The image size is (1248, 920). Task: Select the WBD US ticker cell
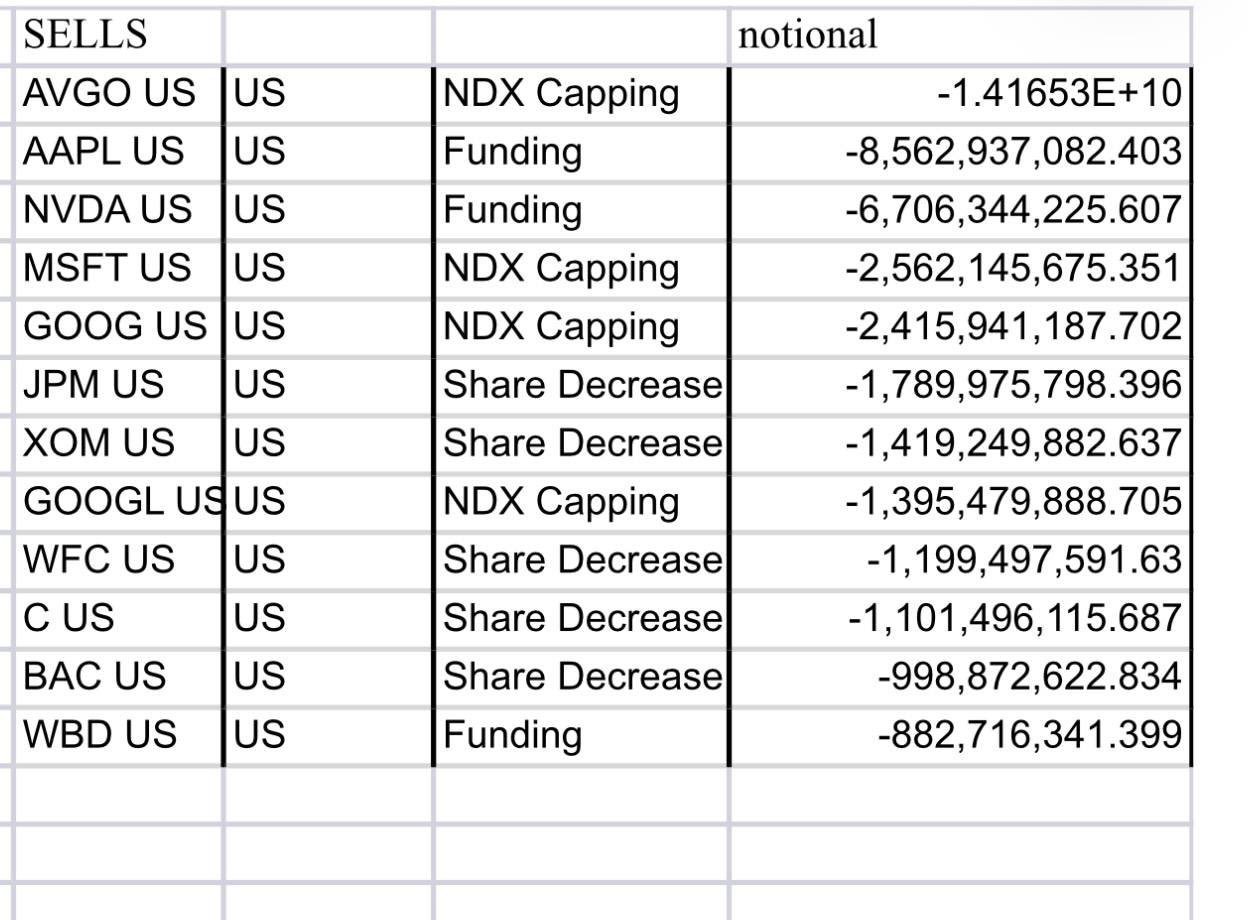(118, 735)
